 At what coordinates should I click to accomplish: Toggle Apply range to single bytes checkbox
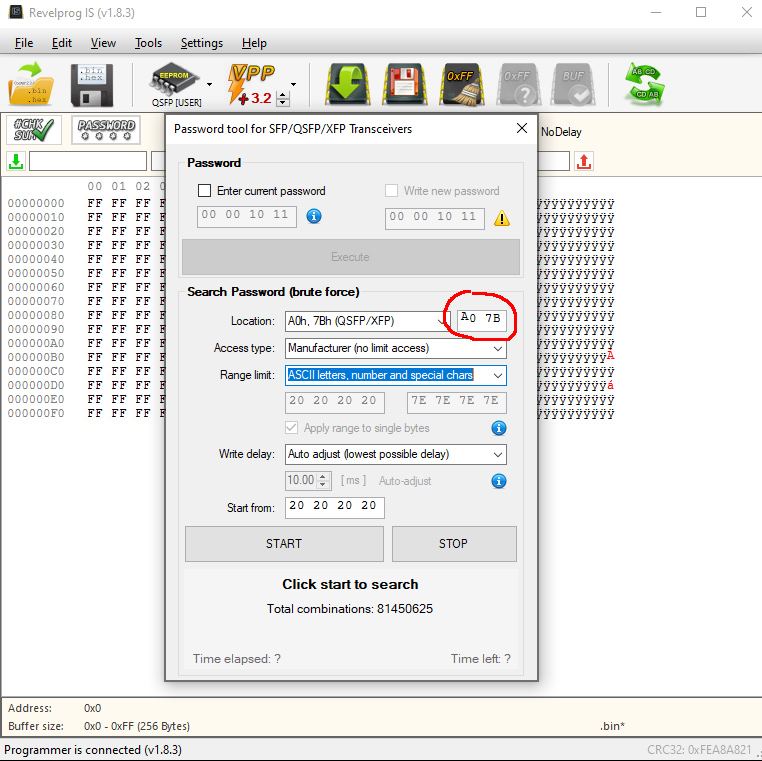(x=292, y=428)
